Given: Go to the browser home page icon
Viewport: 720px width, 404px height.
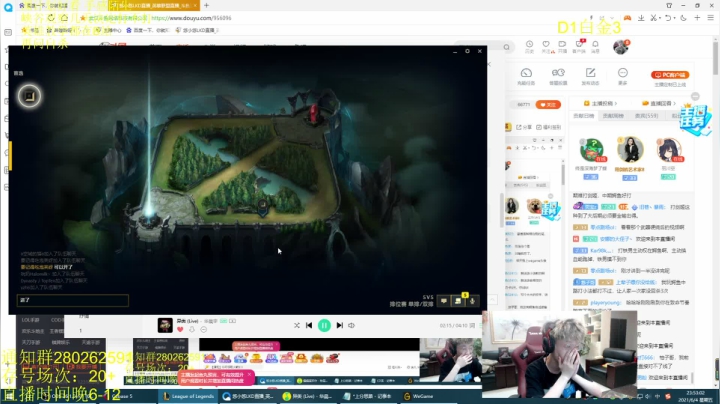Looking at the screenshot, I should pos(64,18).
